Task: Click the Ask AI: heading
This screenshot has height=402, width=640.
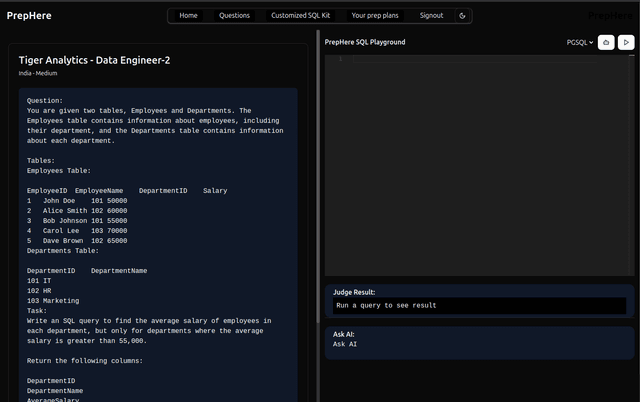Action: point(344,334)
